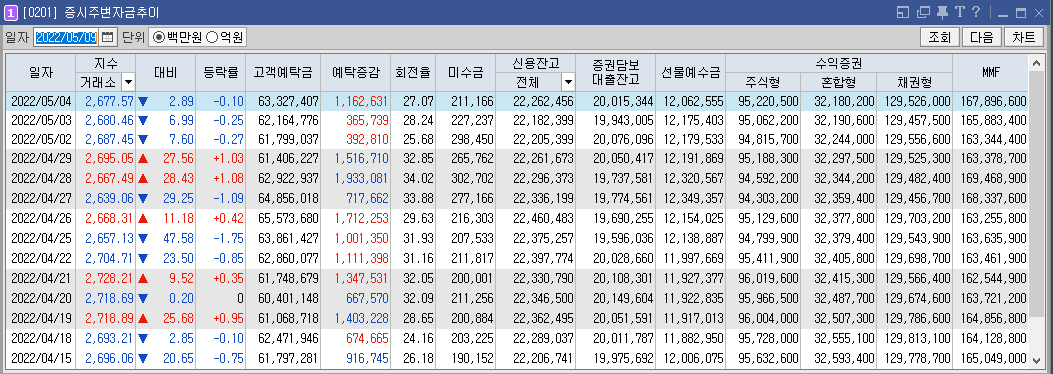The width and height of the screenshot is (1053, 374).
Task: Click the window layout icon in title bar
Action: pyautogui.click(x=903, y=12)
